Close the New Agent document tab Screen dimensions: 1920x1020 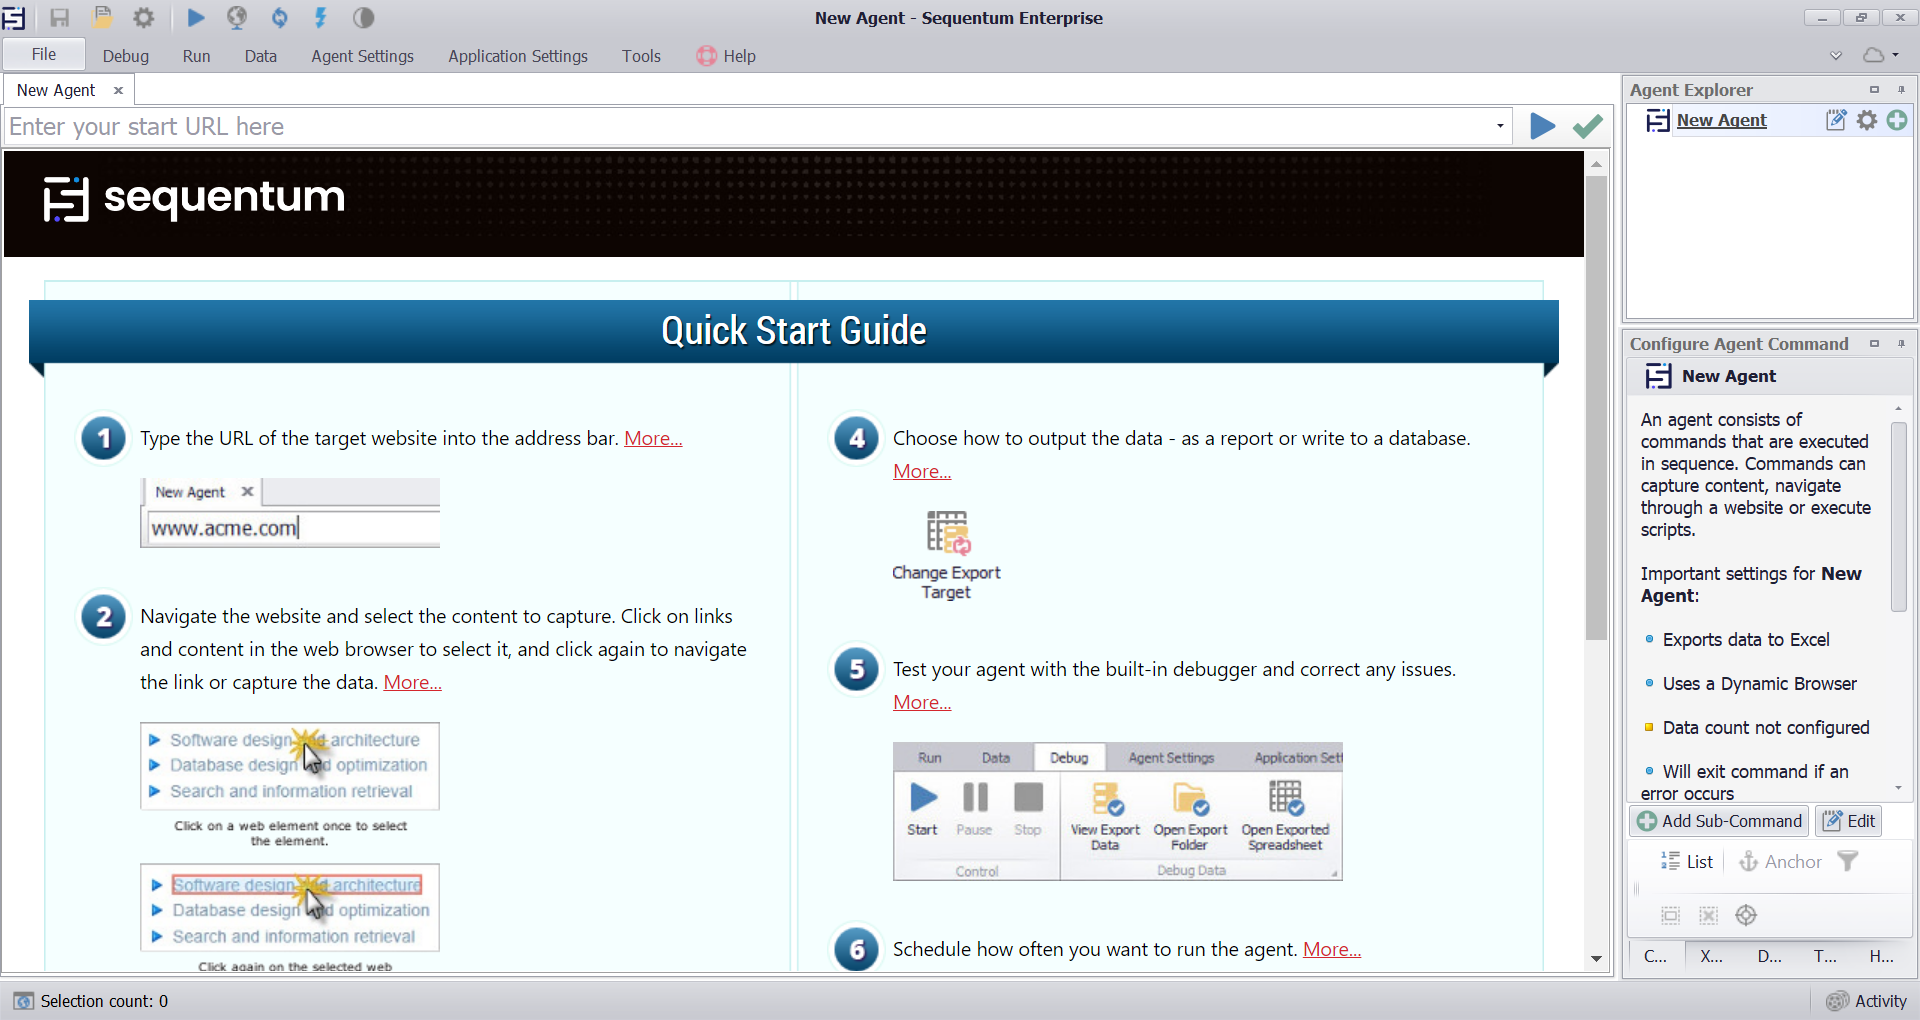[x=118, y=90]
